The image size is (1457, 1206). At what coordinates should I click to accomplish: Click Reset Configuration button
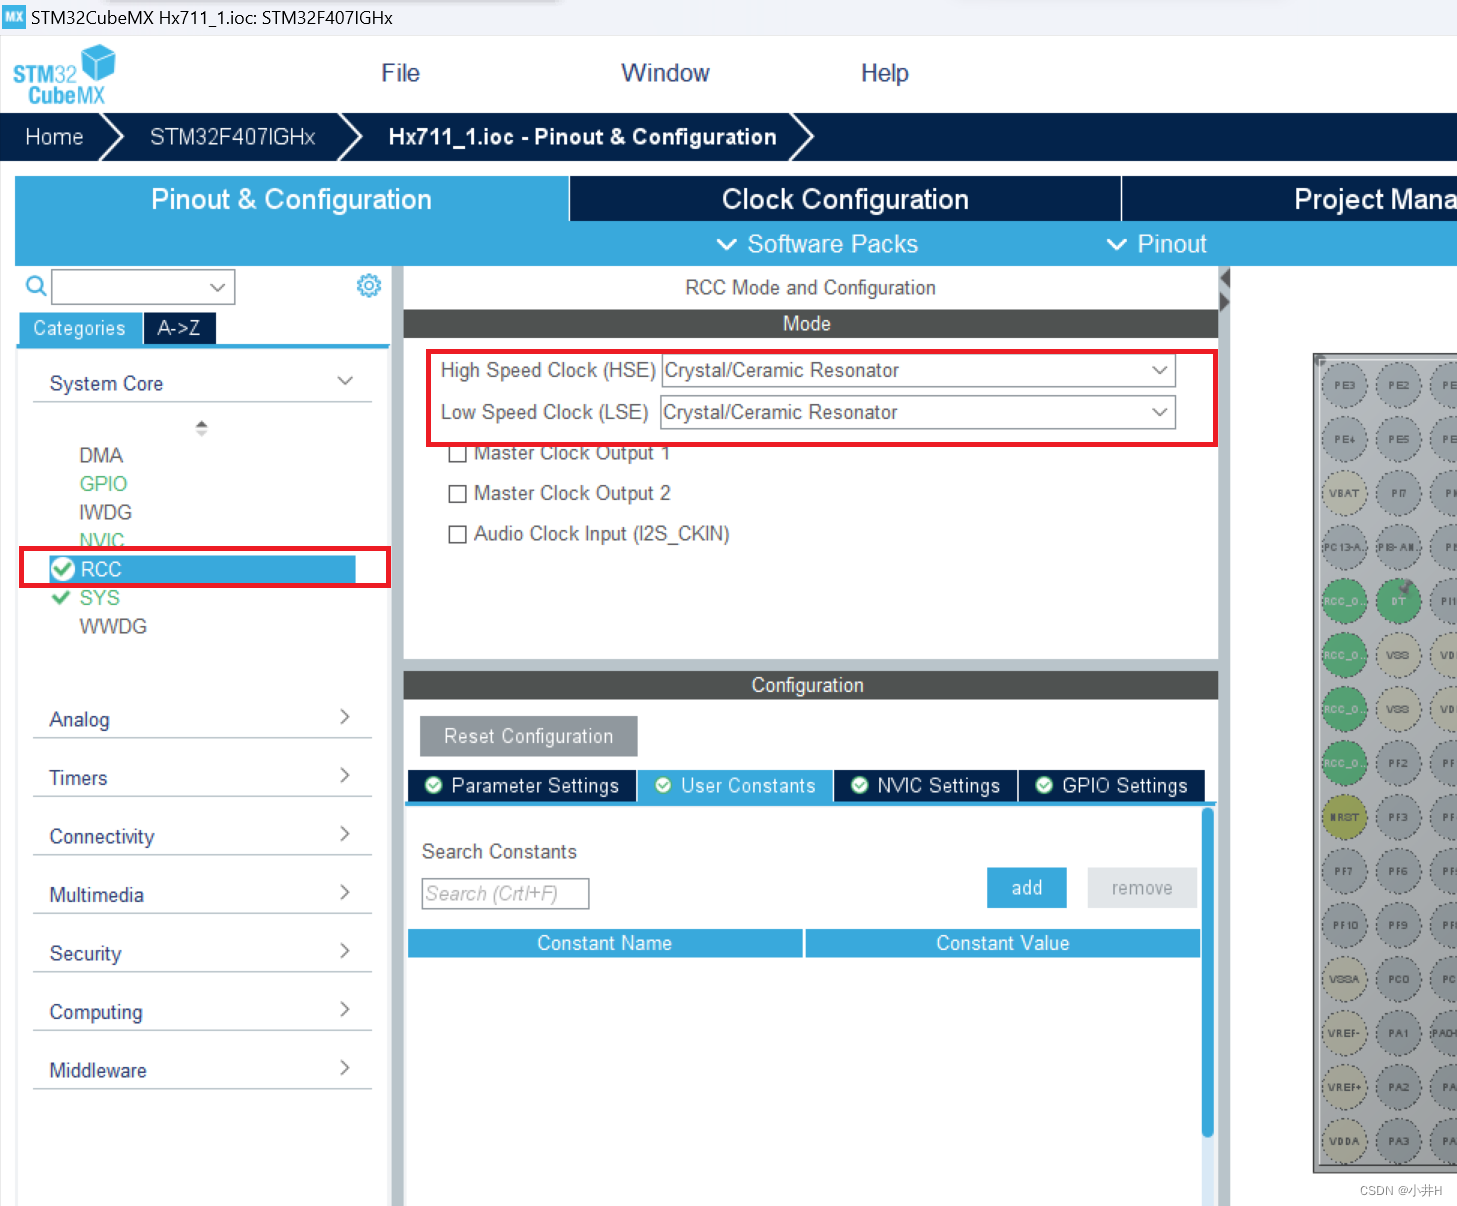click(528, 736)
